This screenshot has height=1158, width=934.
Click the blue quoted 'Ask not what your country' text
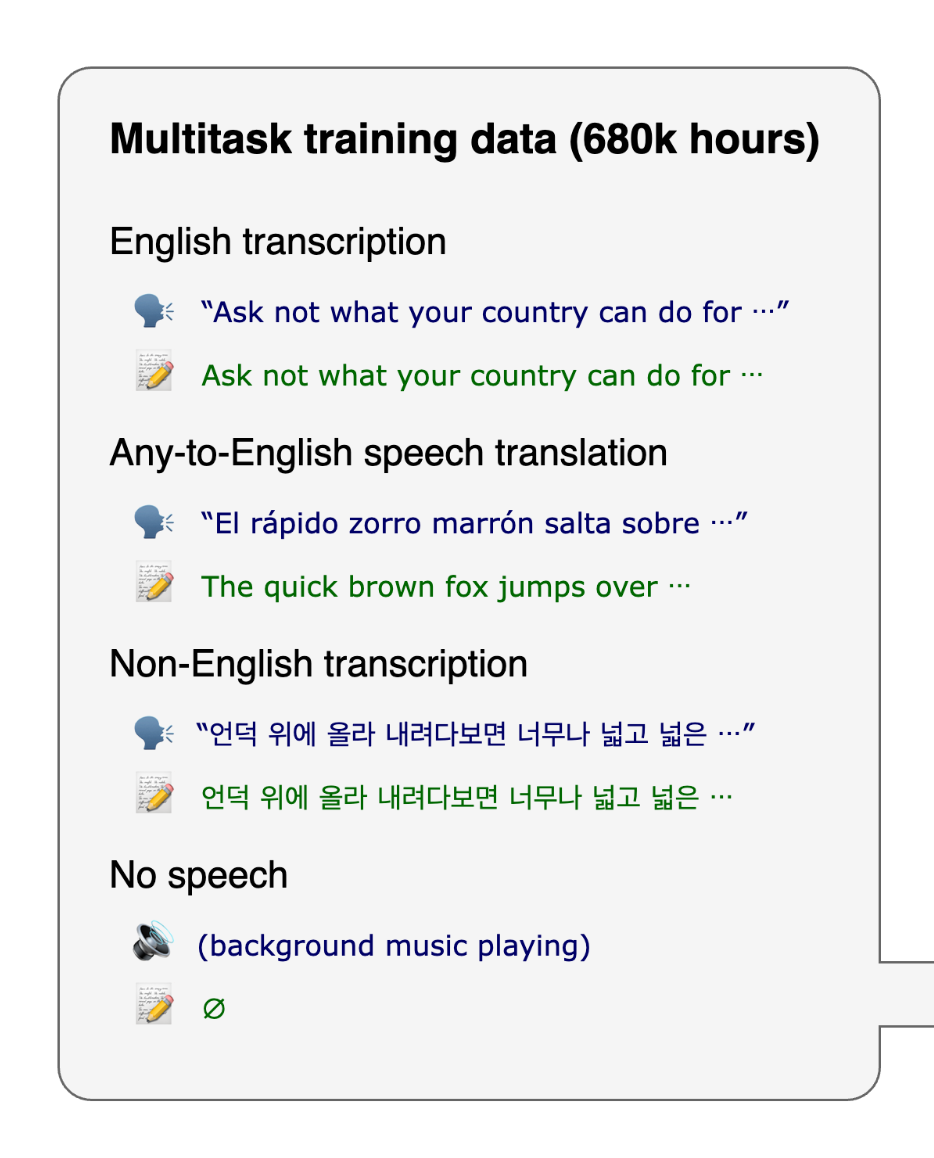(495, 312)
